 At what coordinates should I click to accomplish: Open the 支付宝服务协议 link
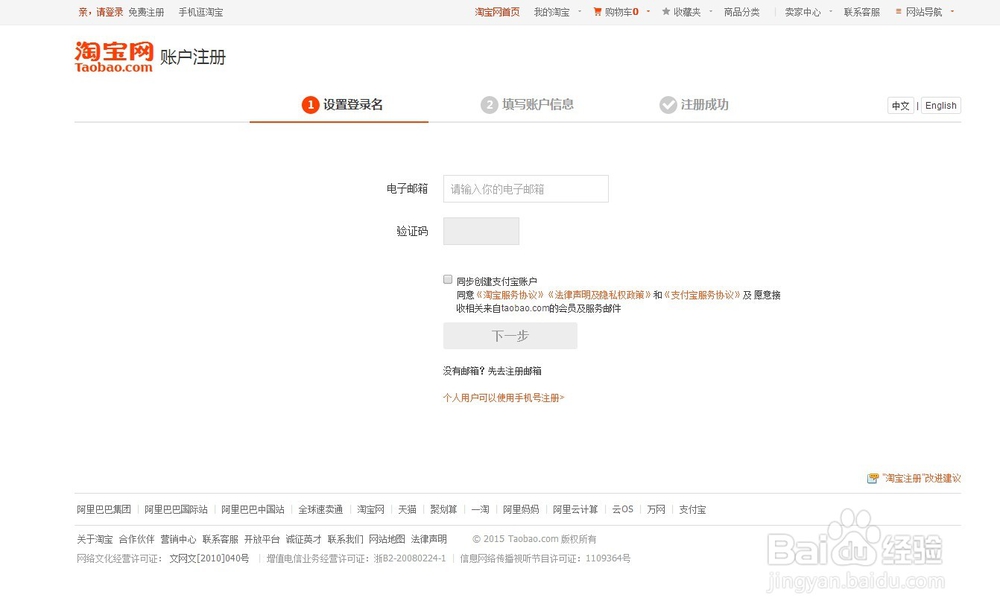click(x=702, y=295)
